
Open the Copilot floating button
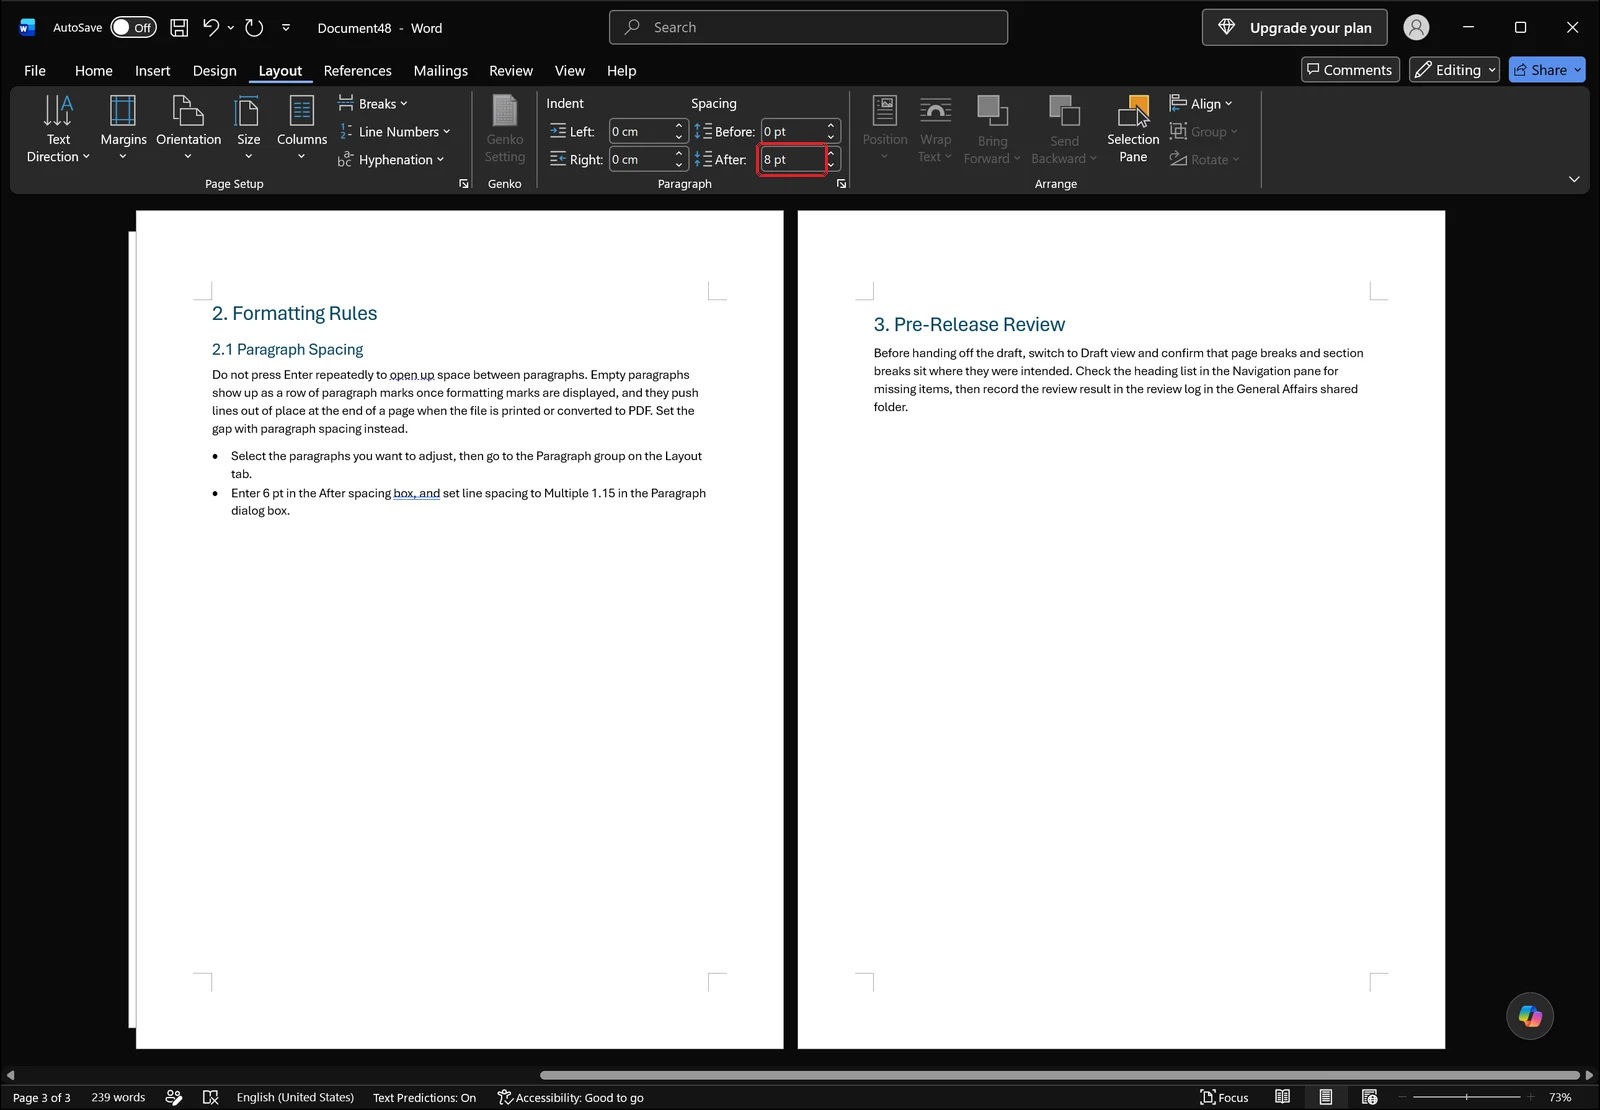[x=1530, y=1016]
